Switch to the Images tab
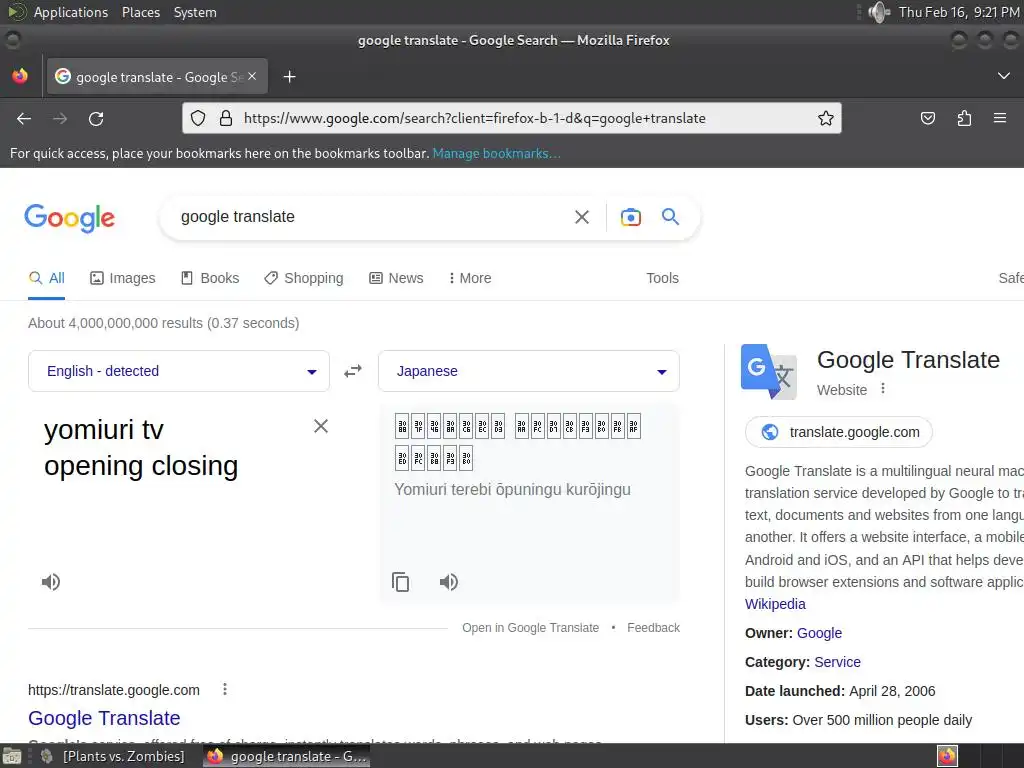This screenshot has height=768, width=1024. coord(123,278)
